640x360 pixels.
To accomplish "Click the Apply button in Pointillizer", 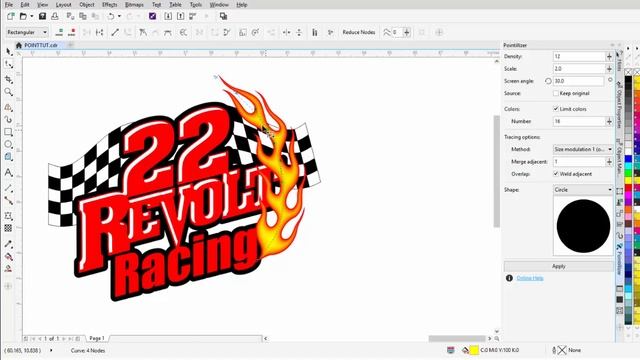I will pos(558,266).
